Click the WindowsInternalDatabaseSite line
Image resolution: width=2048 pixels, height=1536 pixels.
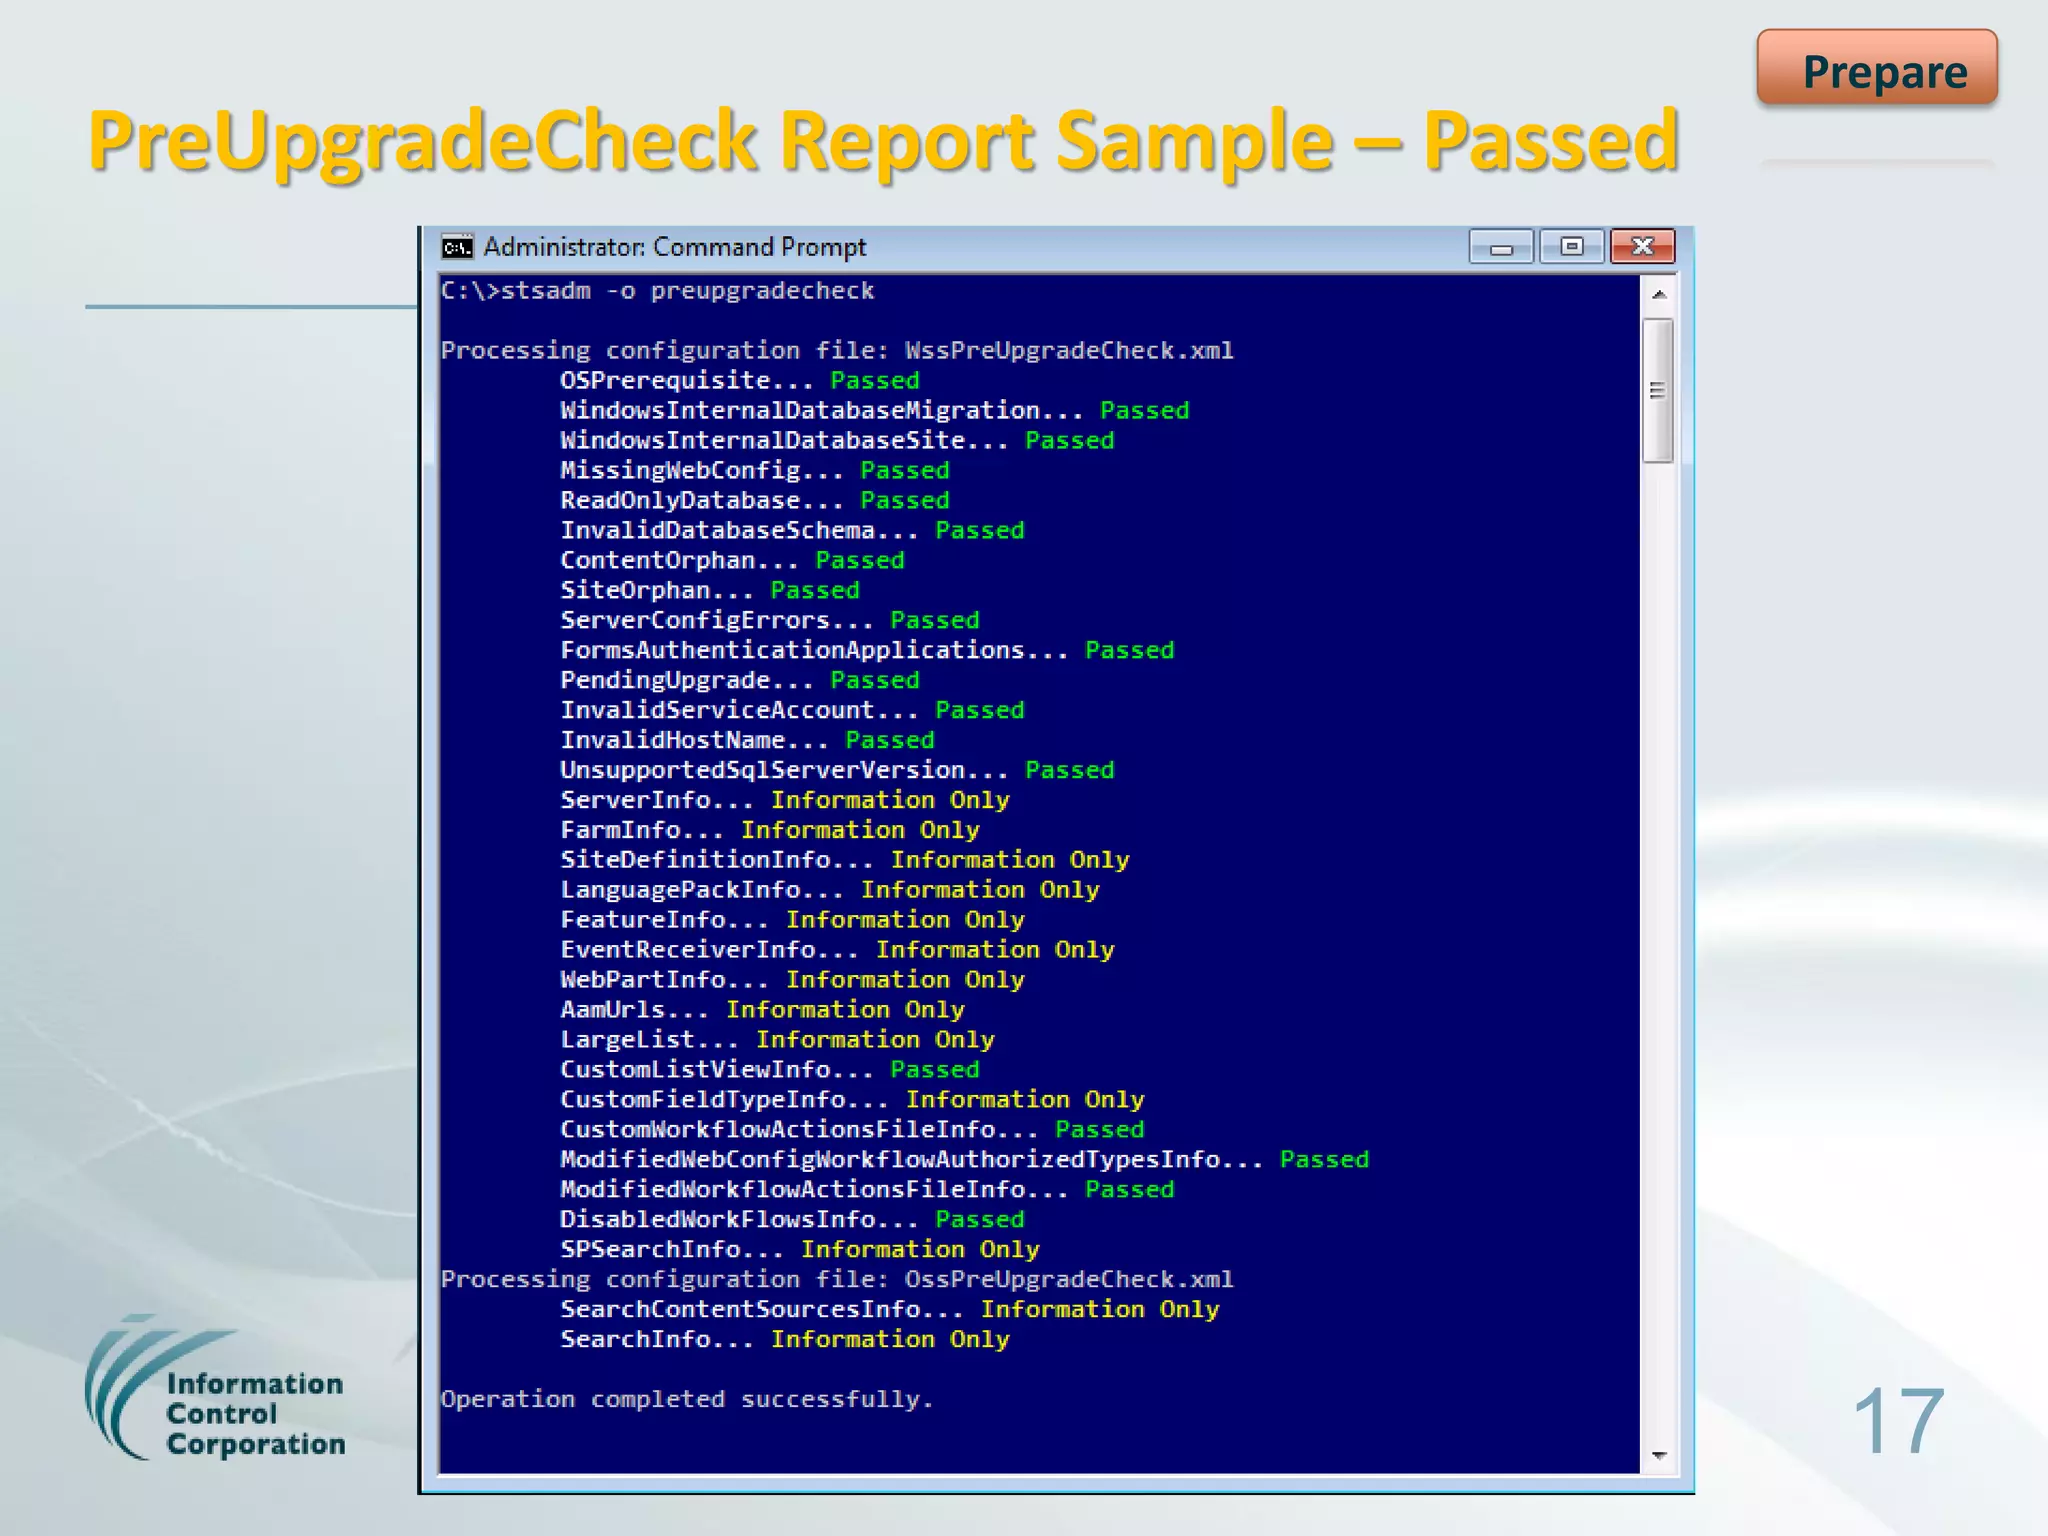pyautogui.click(x=837, y=441)
